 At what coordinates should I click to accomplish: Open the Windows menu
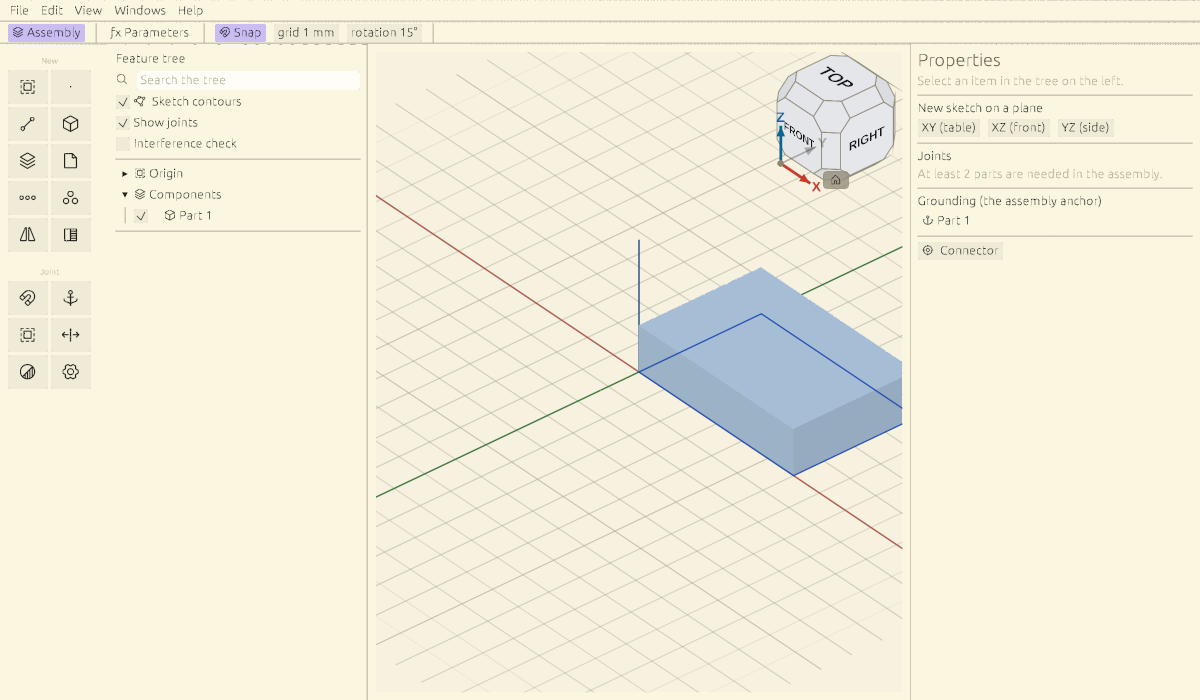140,10
